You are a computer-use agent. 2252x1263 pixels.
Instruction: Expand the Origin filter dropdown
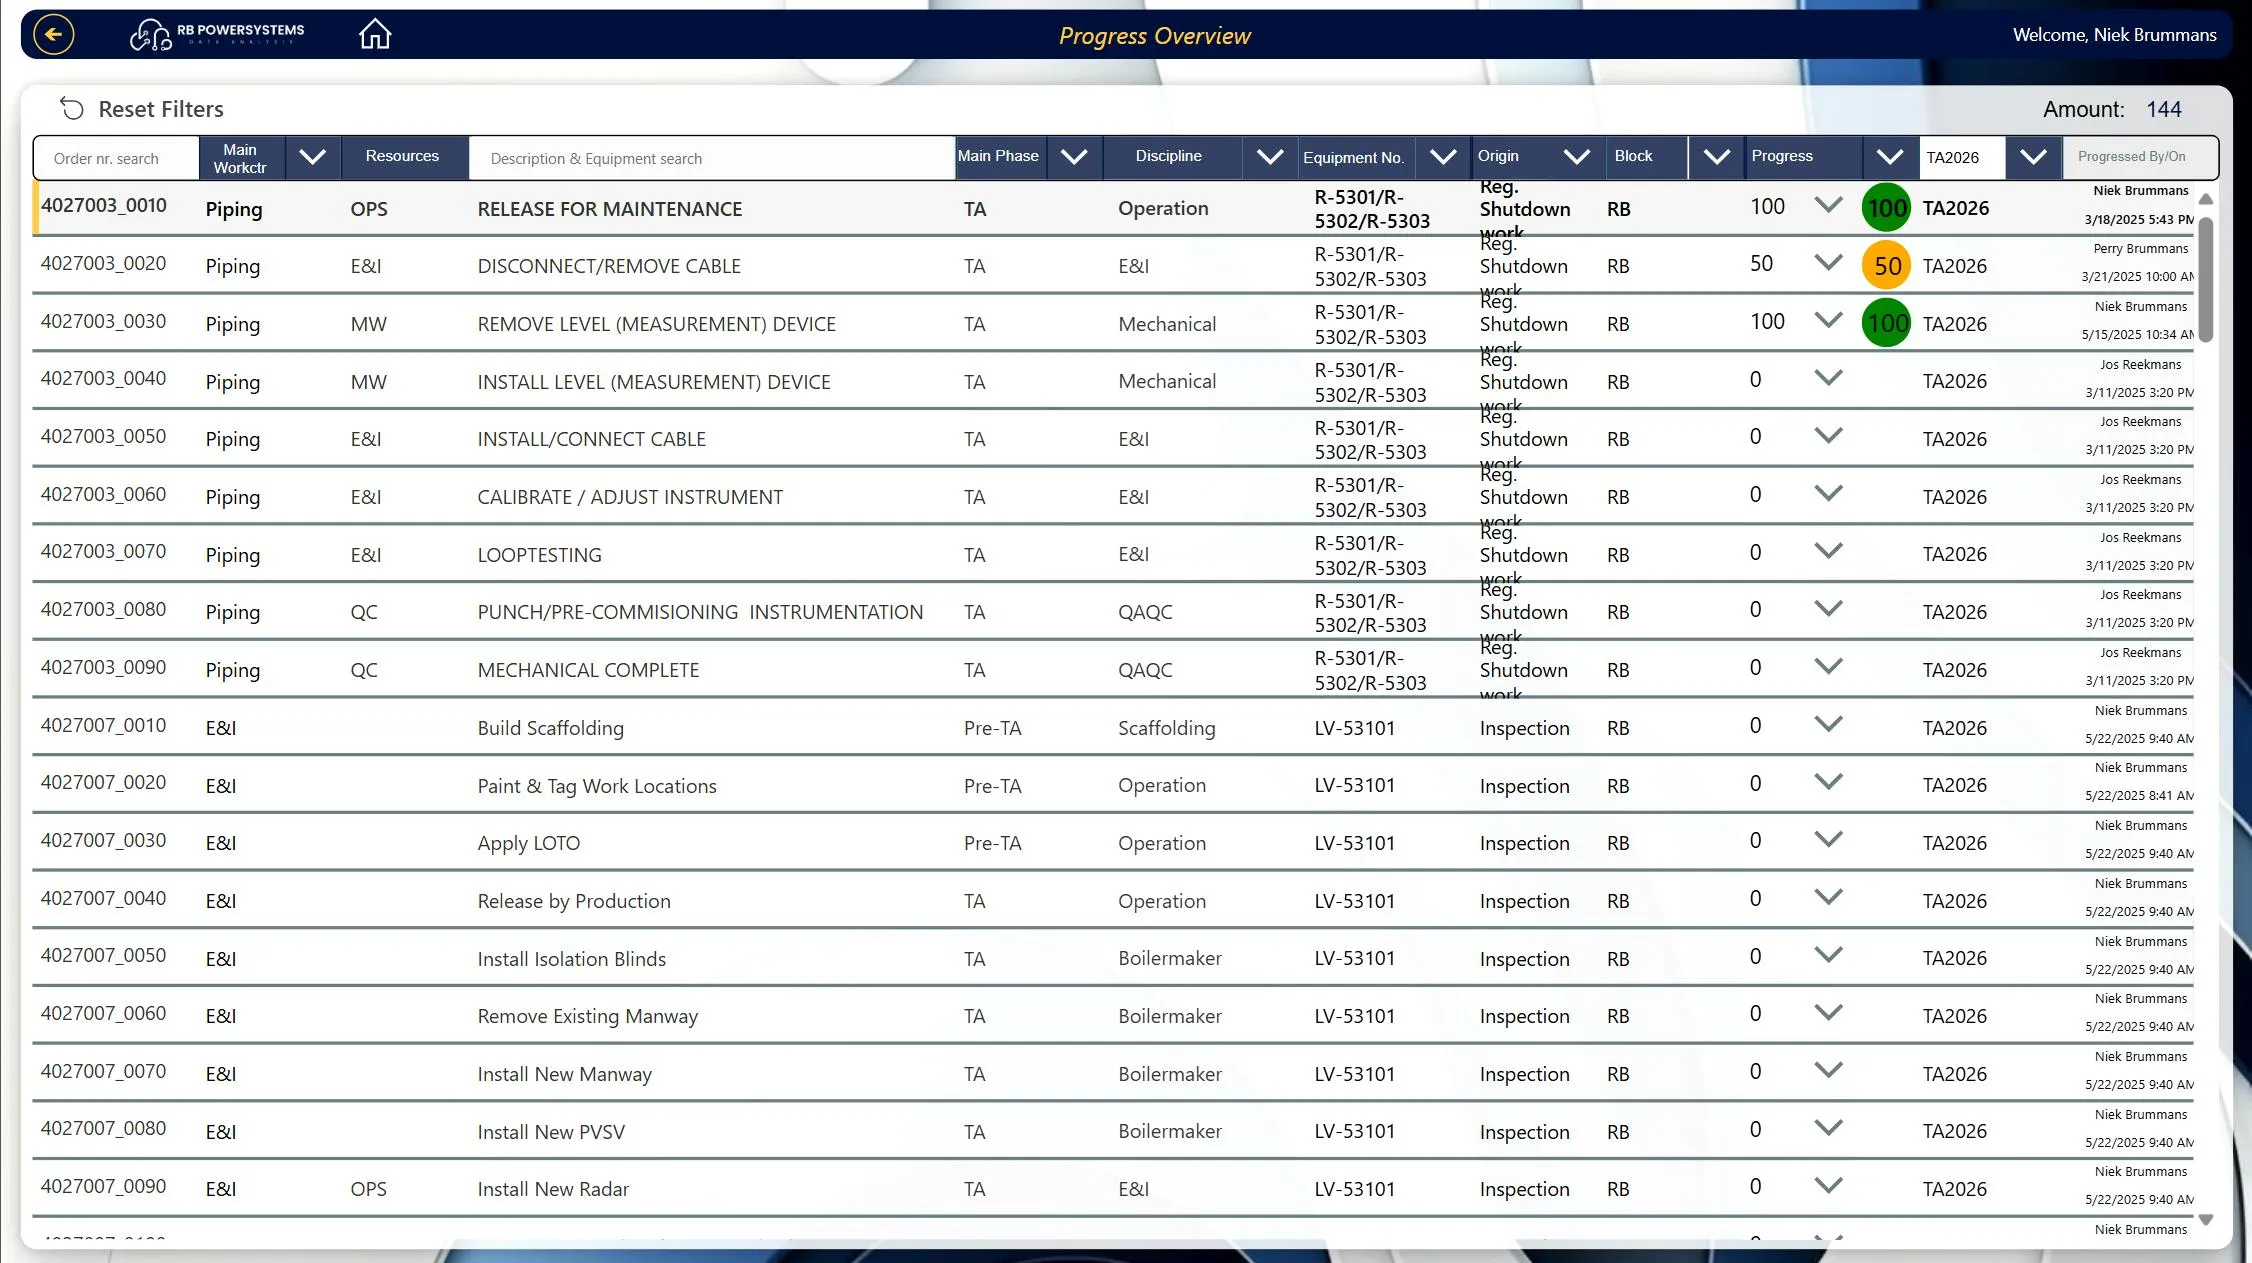tap(1577, 157)
